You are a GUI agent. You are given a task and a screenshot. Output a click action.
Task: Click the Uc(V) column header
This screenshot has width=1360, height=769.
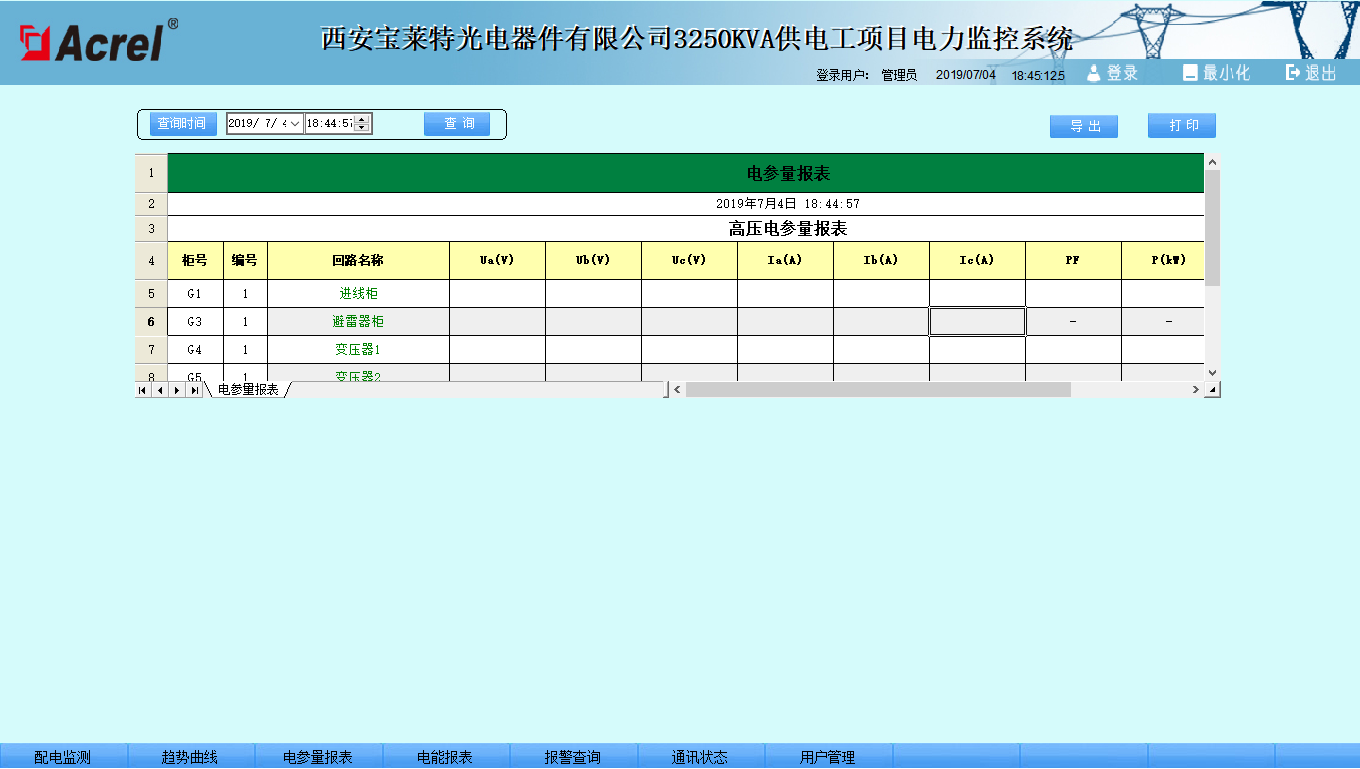[689, 260]
